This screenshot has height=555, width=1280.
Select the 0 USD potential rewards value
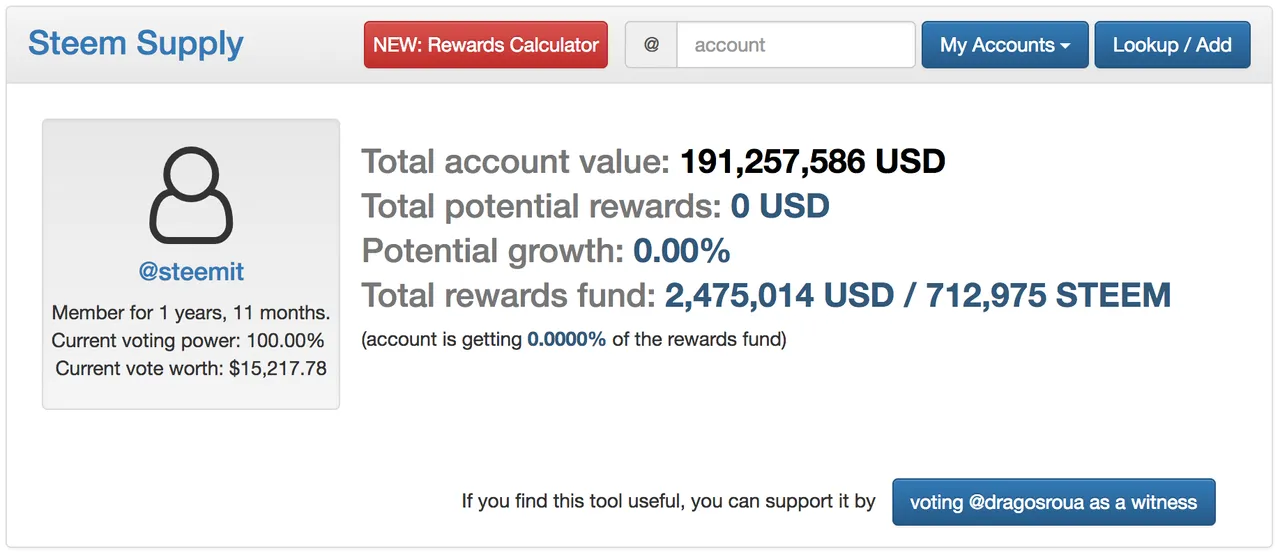(x=780, y=206)
